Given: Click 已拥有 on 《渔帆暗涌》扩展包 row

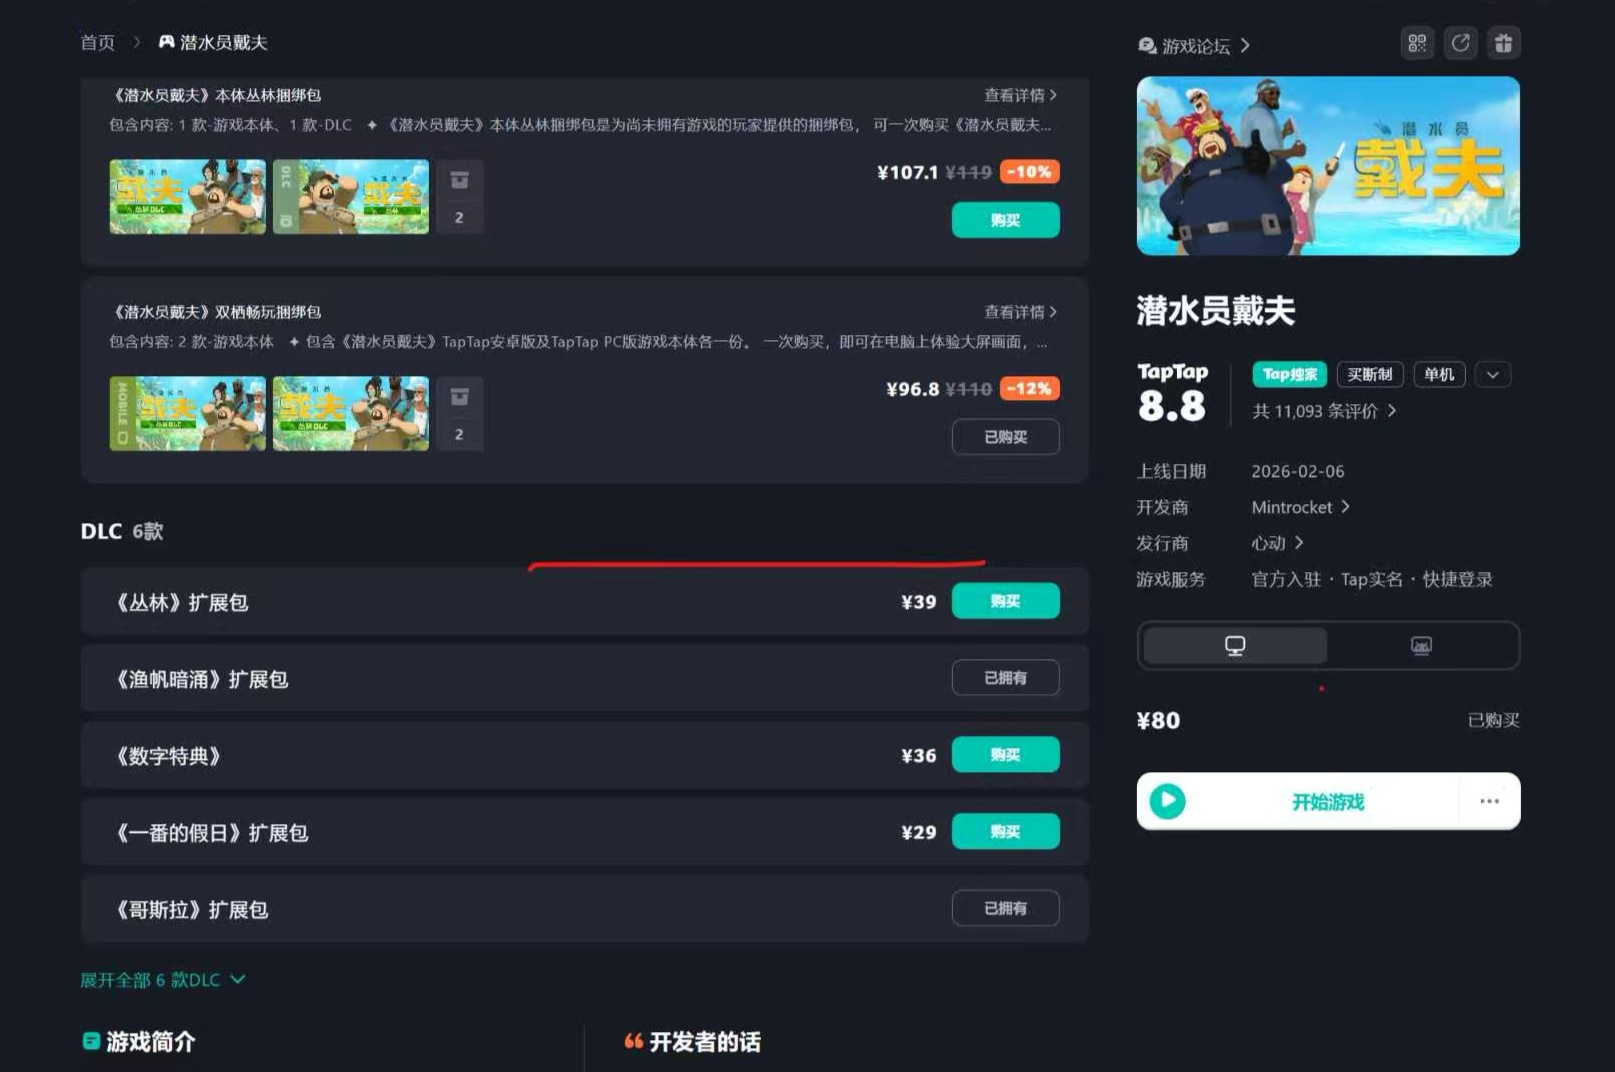Looking at the screenshot, I should [x=1005, y=678].
